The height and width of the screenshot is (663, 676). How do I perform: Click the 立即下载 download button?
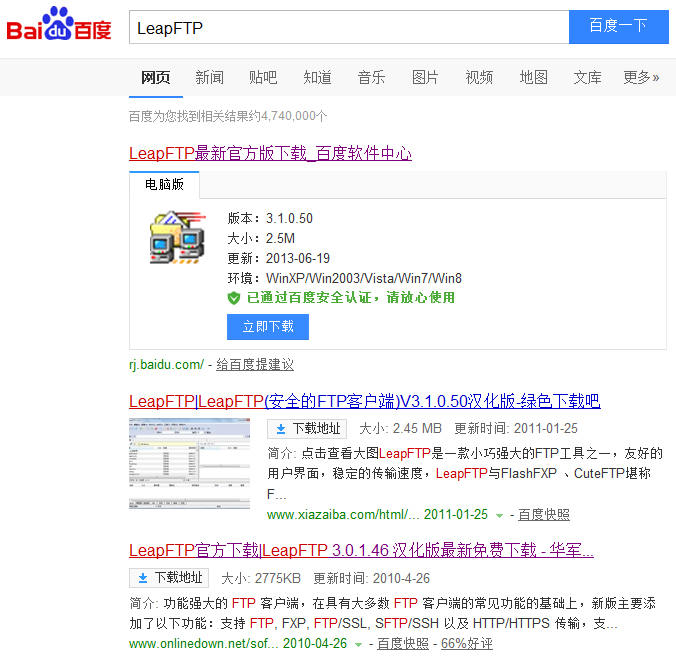point(268,327)
